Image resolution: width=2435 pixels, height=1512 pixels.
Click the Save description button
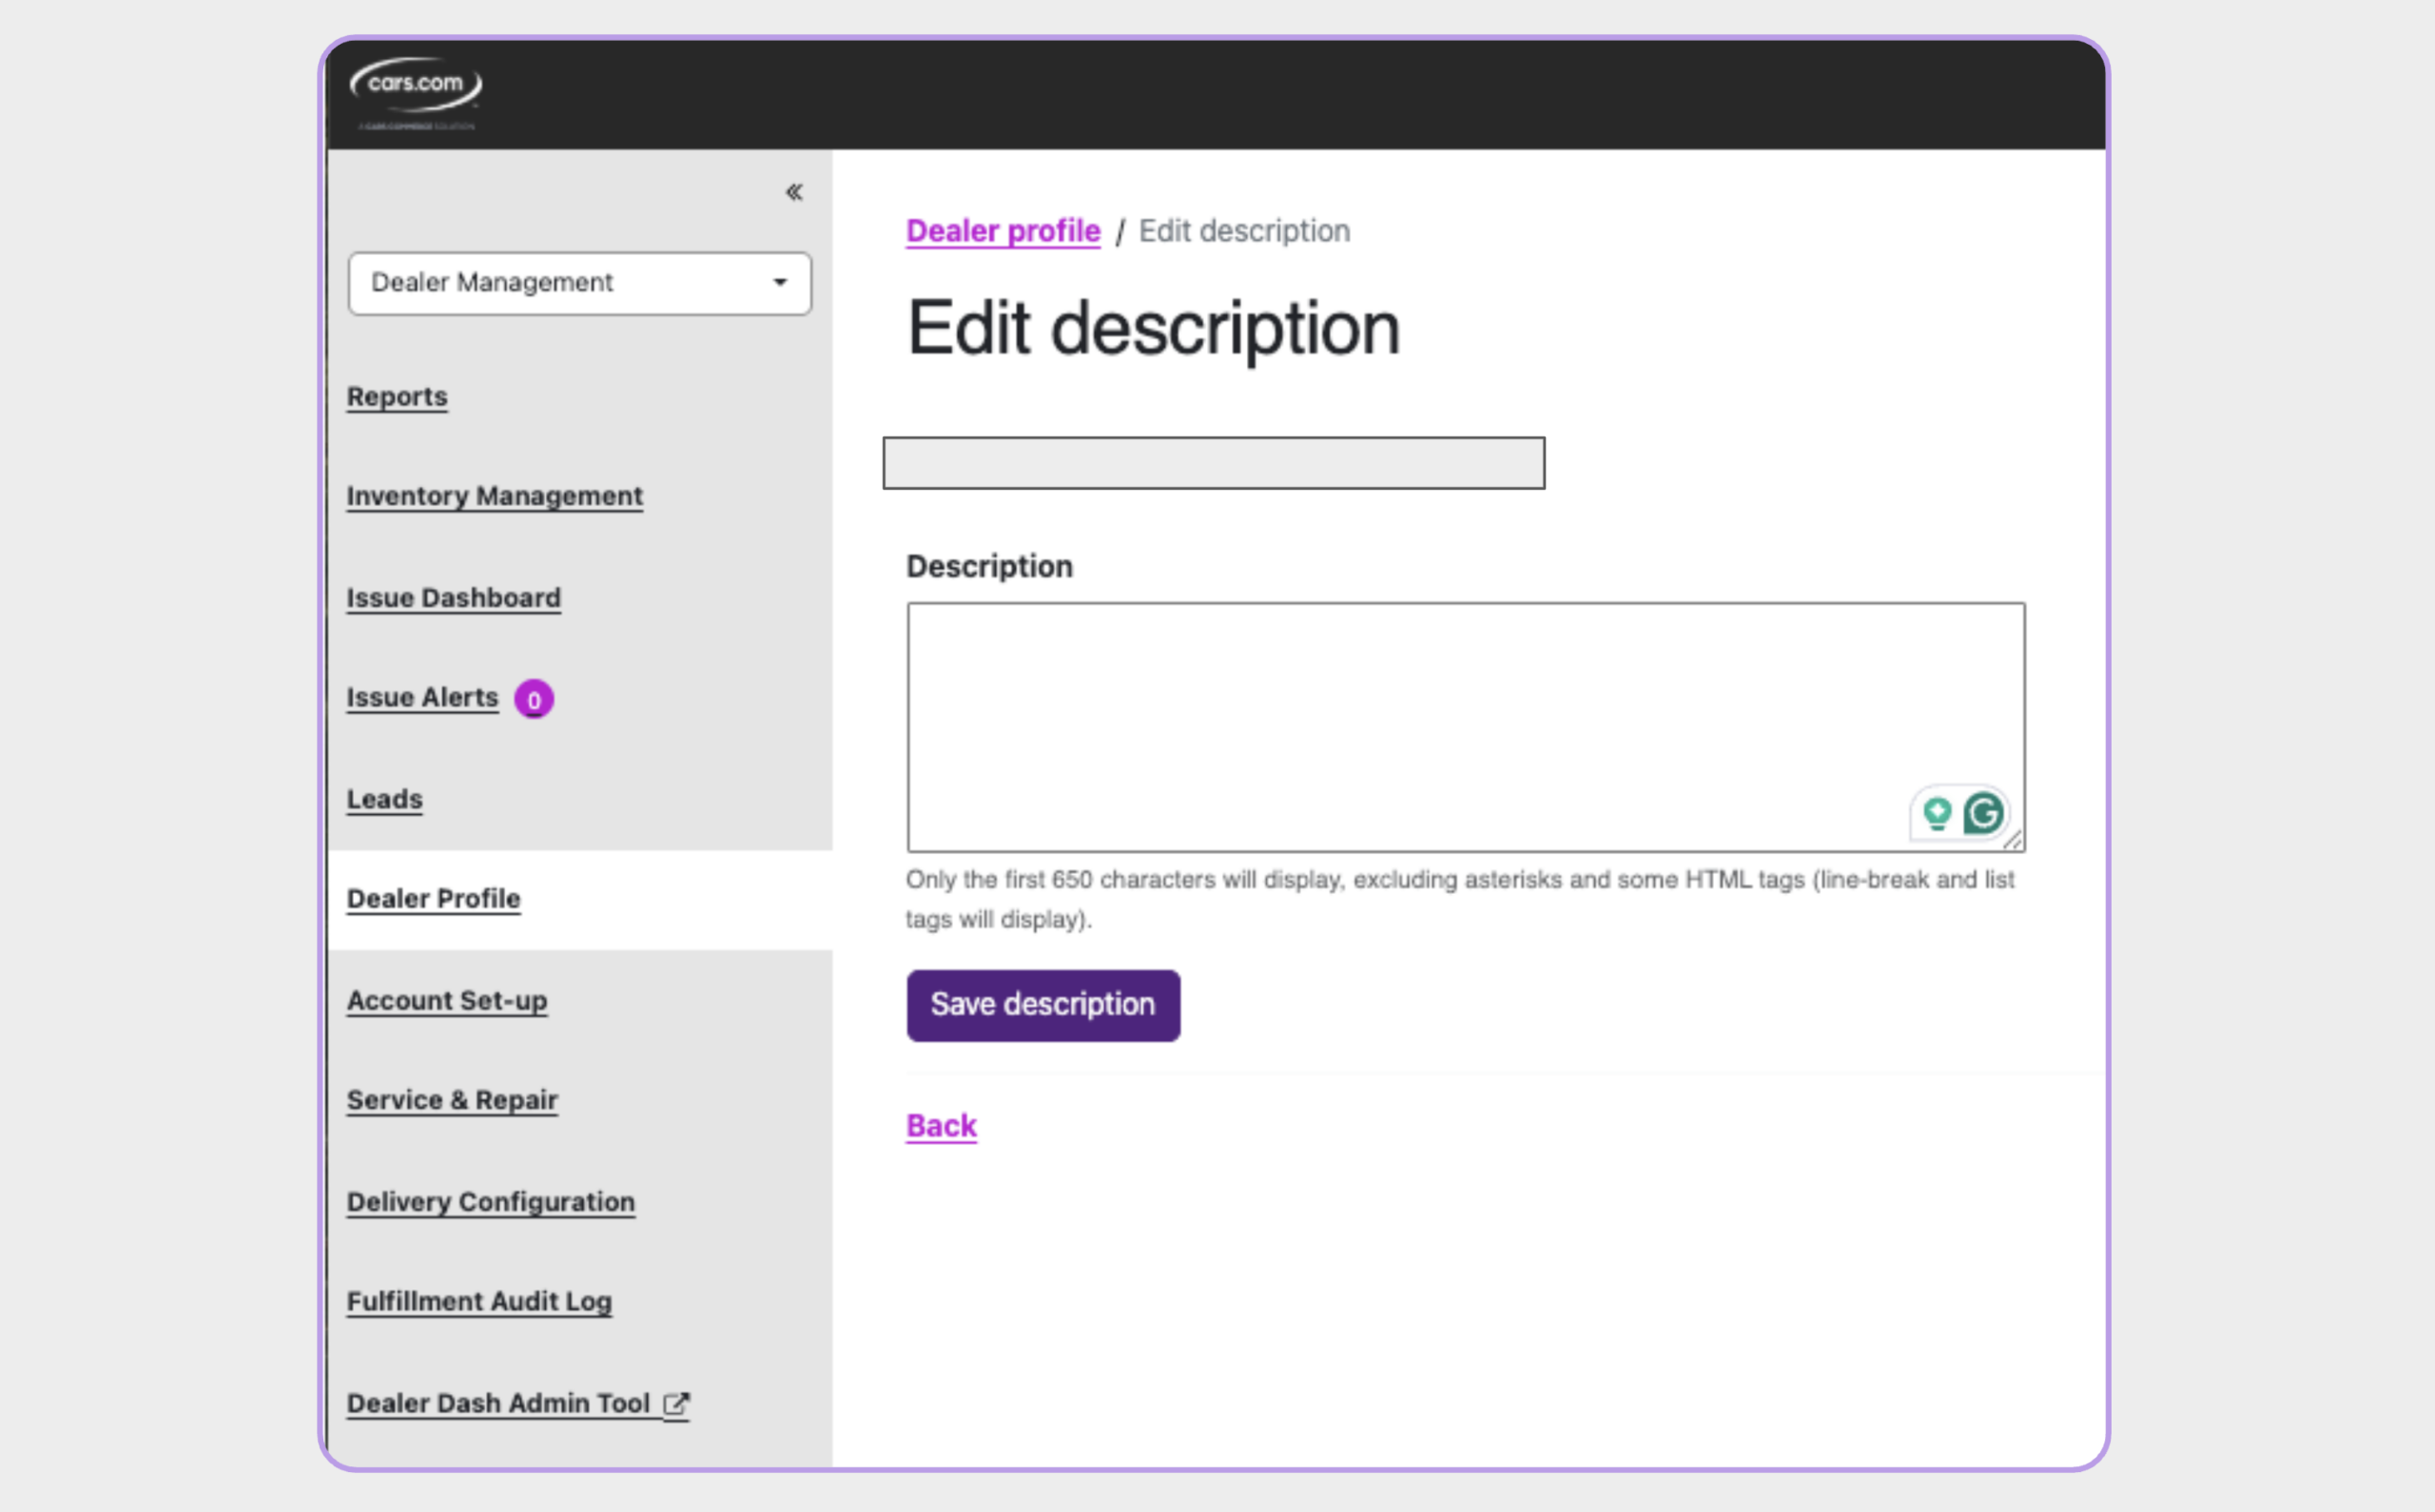1043,1005
